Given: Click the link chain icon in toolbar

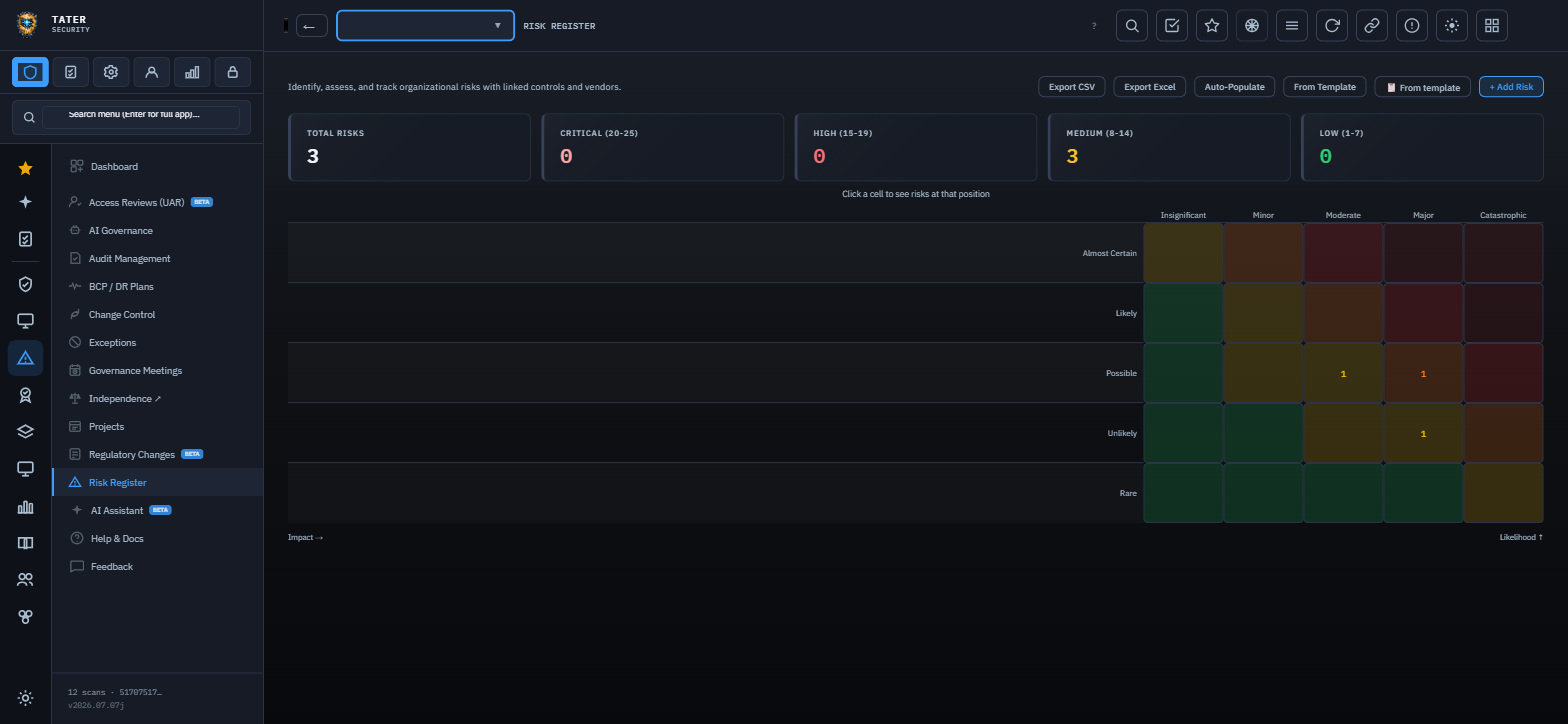Looking at the screenshot, I should point(1372,26).
